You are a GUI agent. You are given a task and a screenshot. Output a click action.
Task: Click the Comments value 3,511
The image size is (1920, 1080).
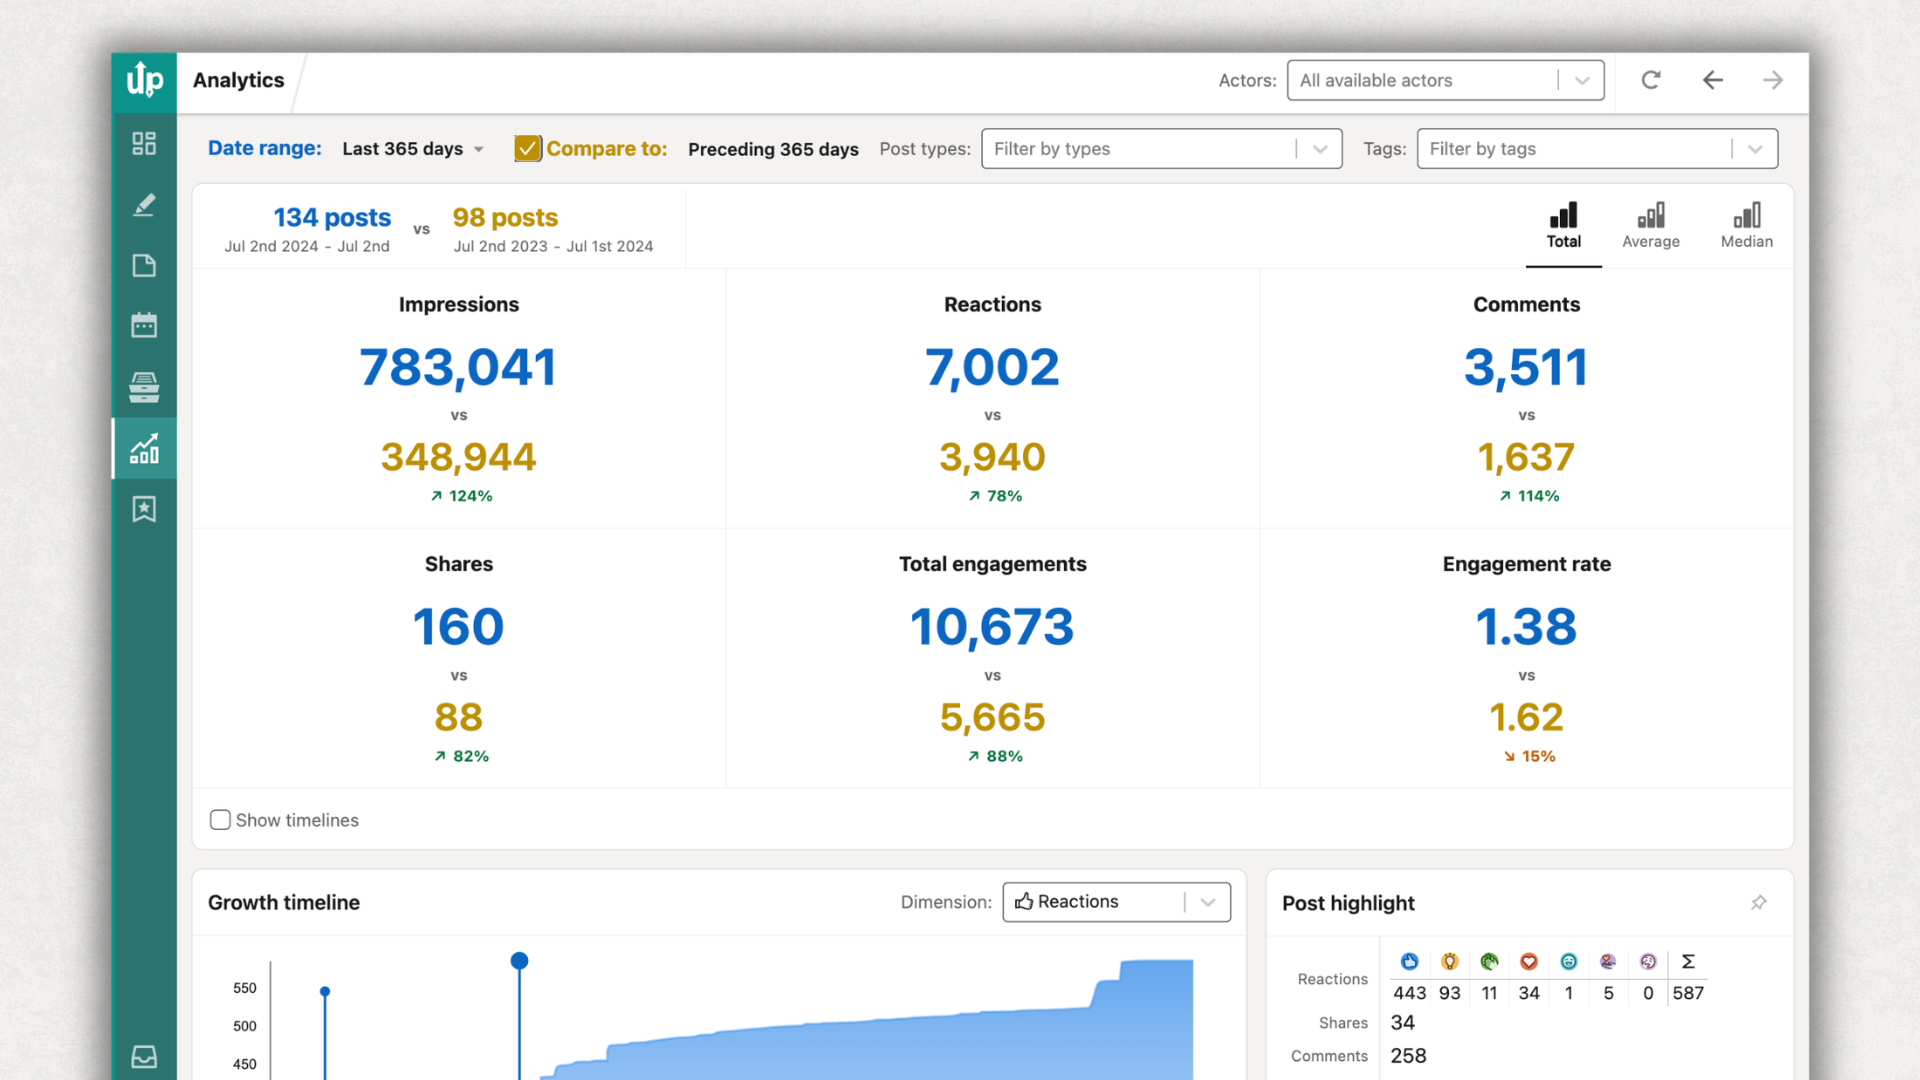point(1526,367)
